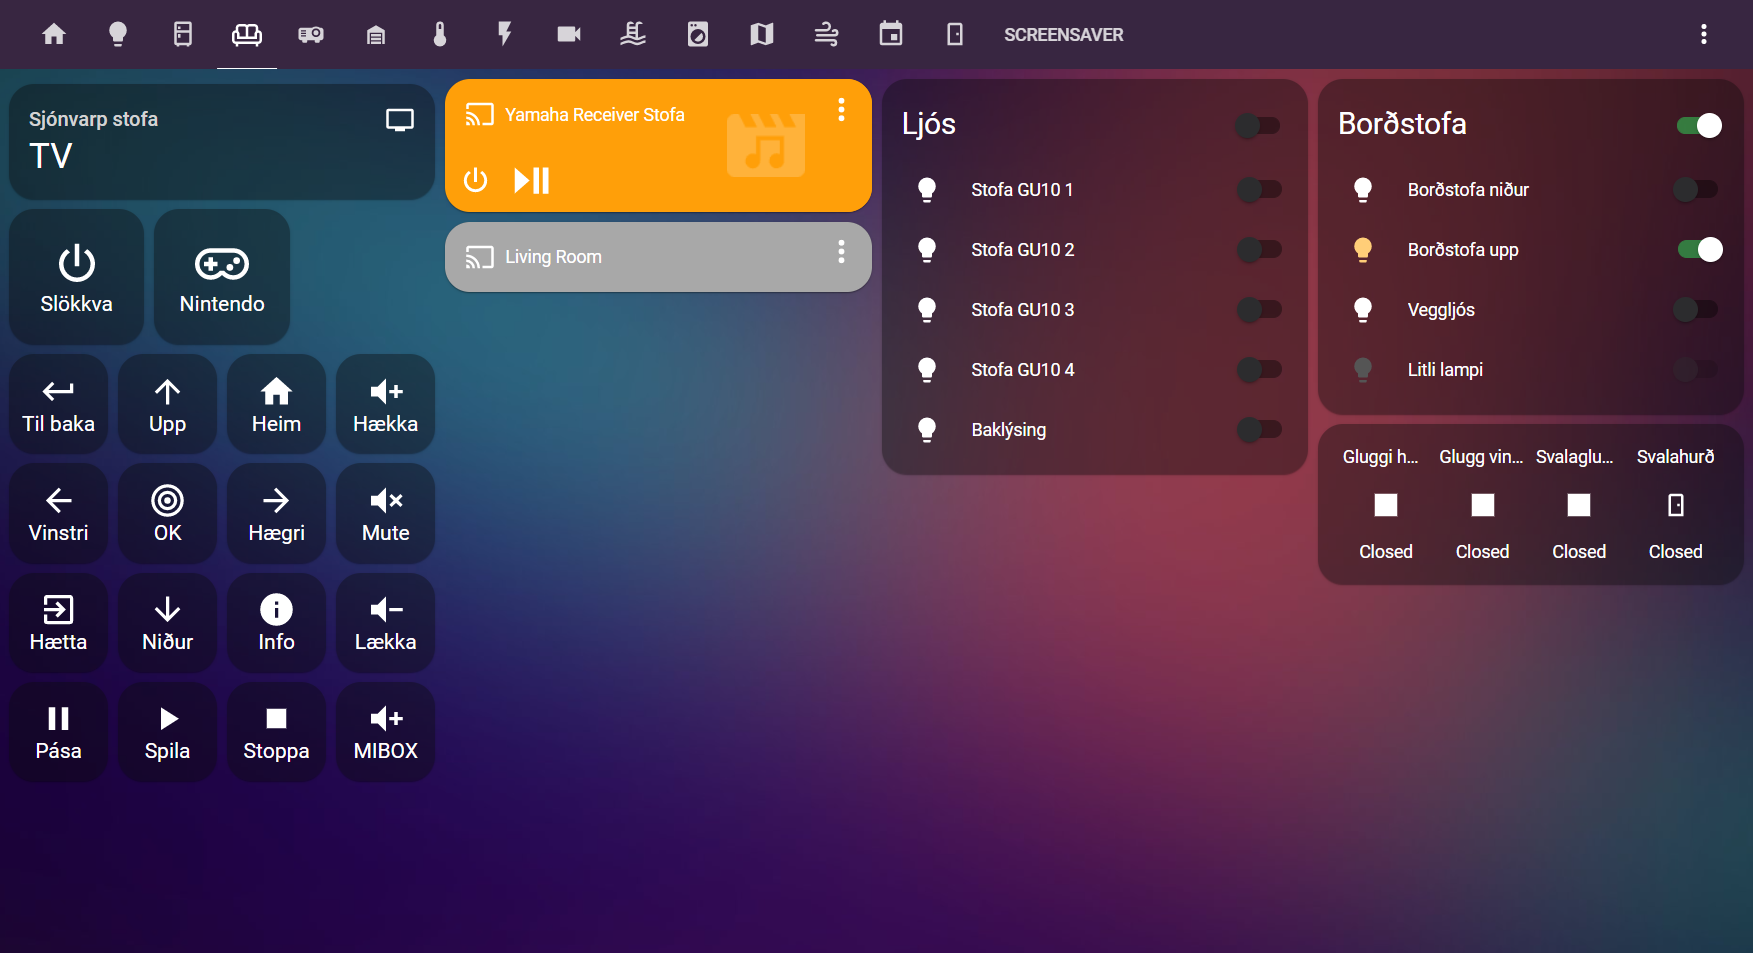Toggle the Borðstofa upp light switch
The image size is (1753, 953).
coord(1699,250)
